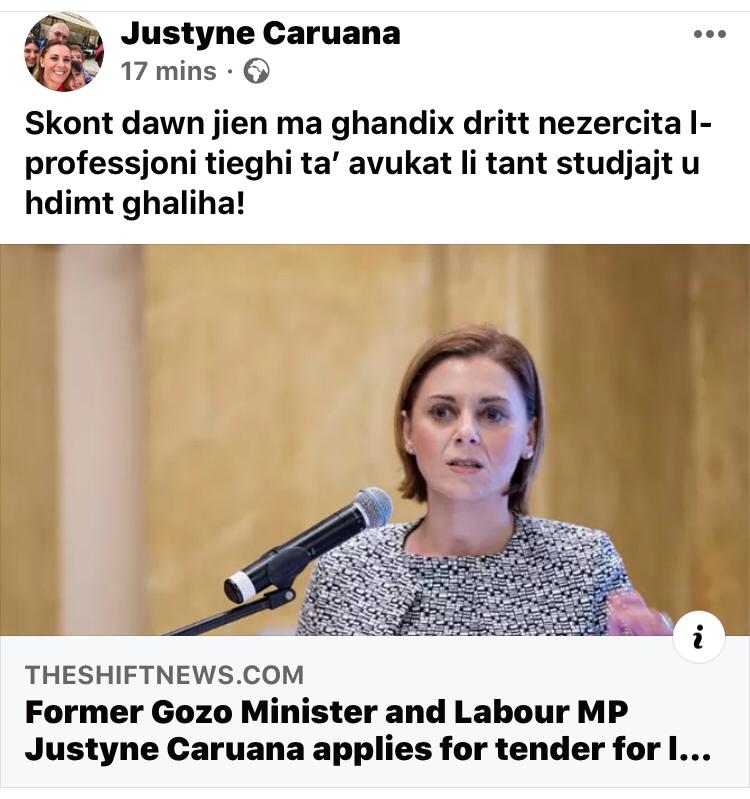The height and width of the screenshot is (799, 750).
Task: Open the 'Former Gozo Minister' article headline
Action: point(367,731)
